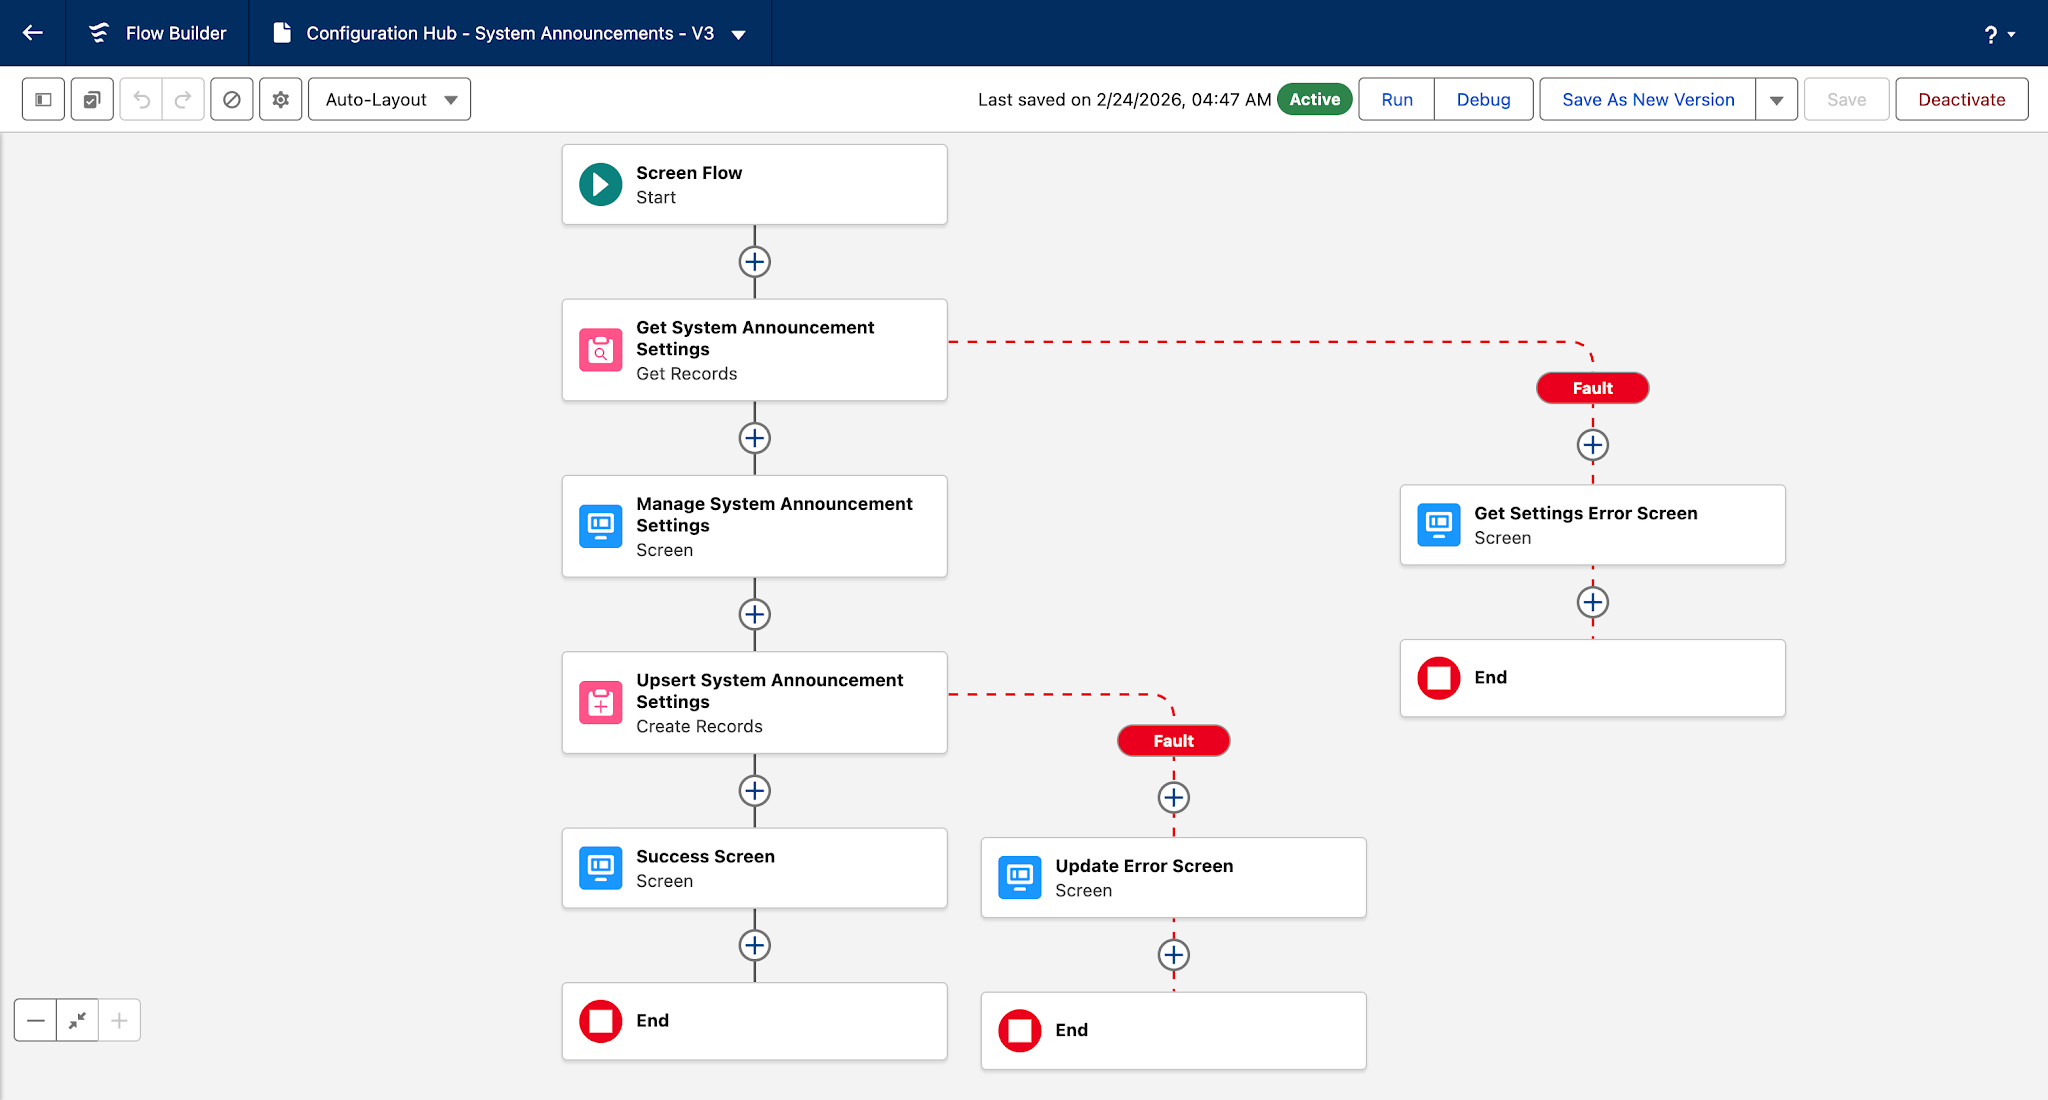This screenshot has height=1100, width=2048.
Task: Click the Deactivate button
Action: (x=1961, y=99)
